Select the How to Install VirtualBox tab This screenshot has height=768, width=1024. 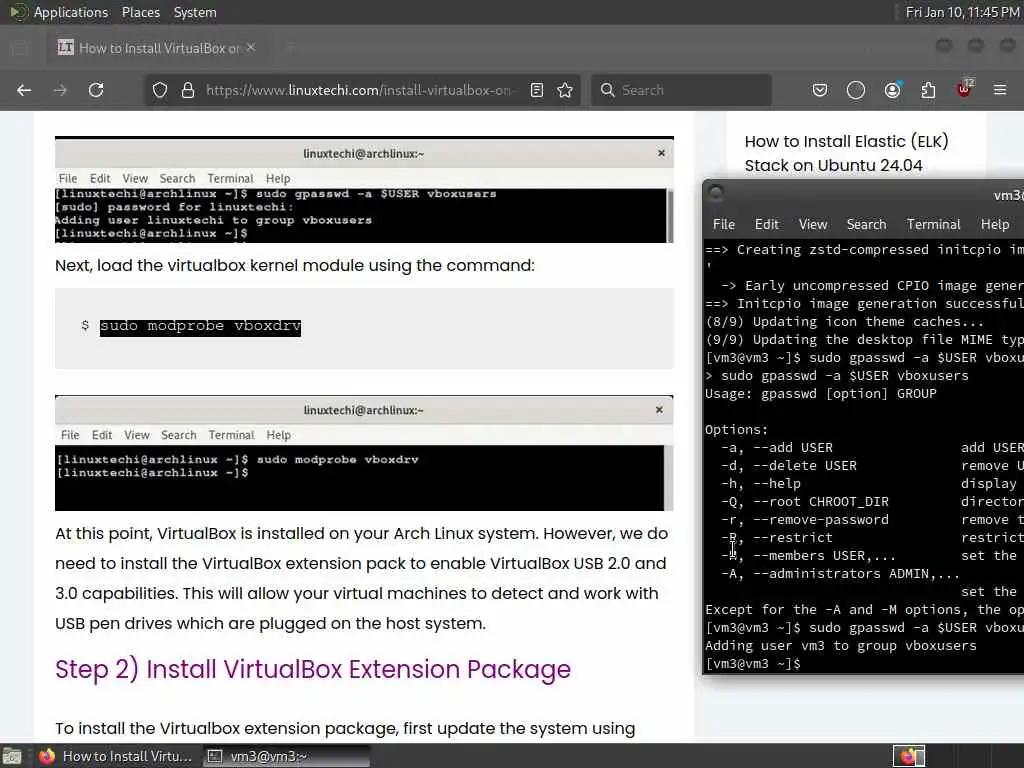[x=155, y=48]
